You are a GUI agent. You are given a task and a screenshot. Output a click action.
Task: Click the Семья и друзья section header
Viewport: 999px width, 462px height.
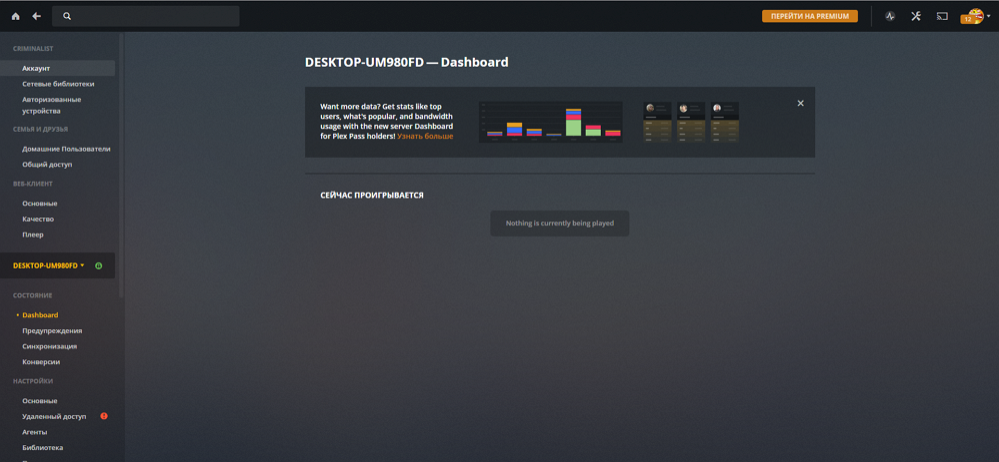tap(40, 129)
